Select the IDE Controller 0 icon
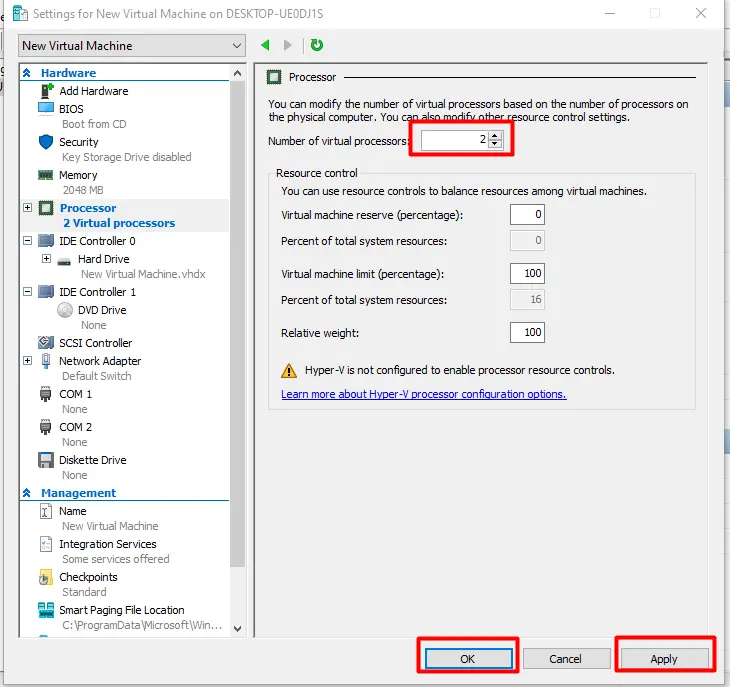730x687 pixels. click(46, 241)
